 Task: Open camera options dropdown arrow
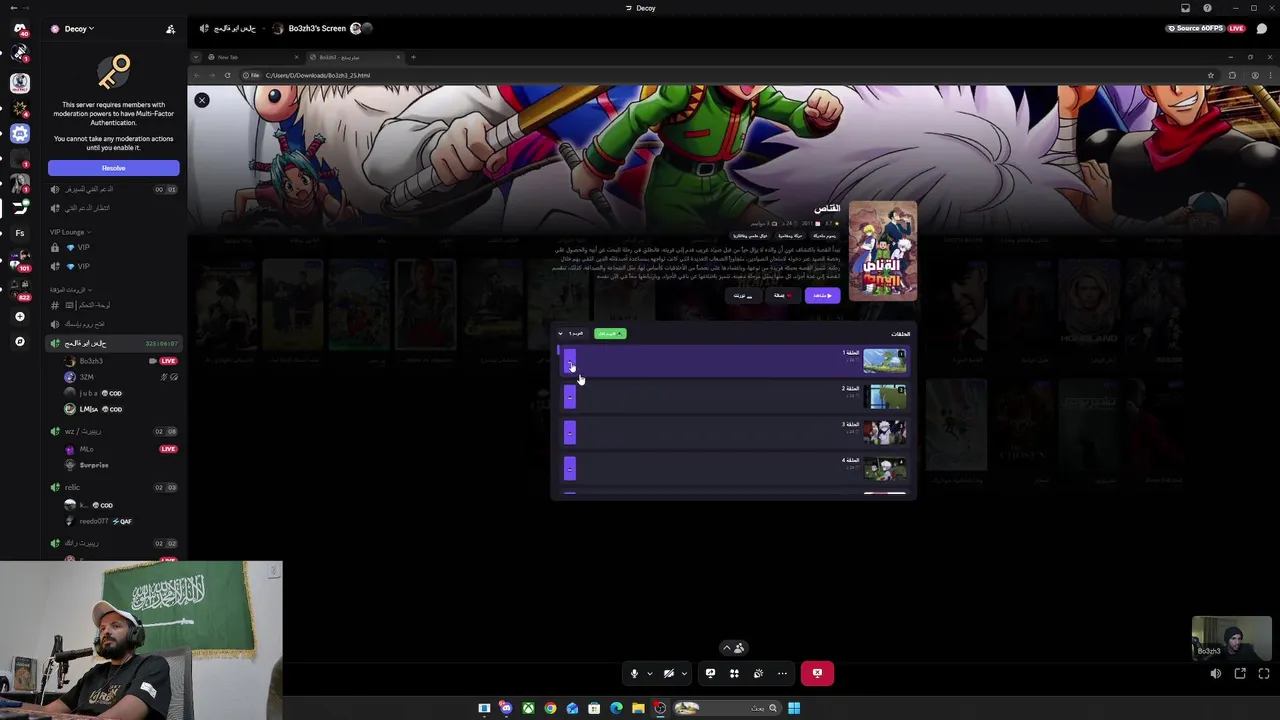coord(684,673)
